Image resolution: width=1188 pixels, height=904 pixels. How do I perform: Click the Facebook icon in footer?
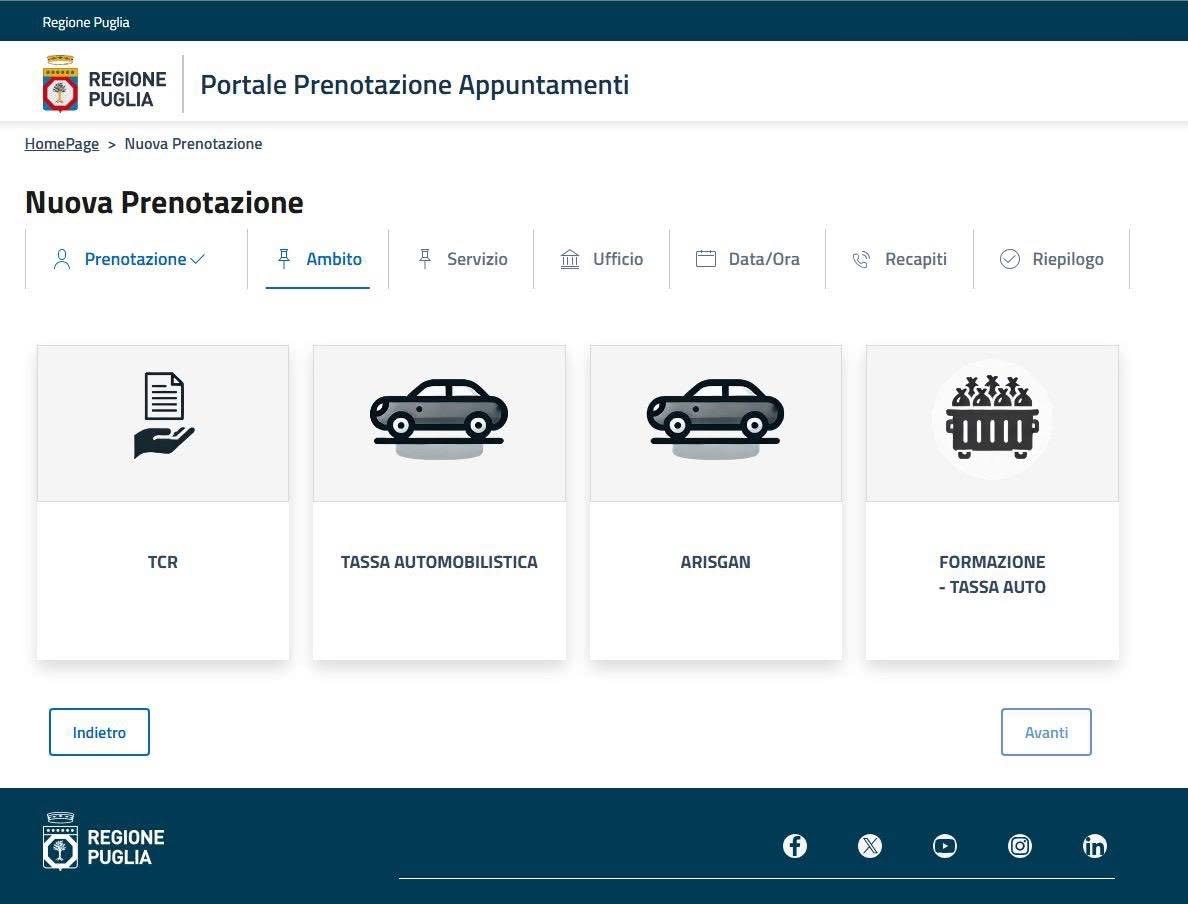click(795, 846)
